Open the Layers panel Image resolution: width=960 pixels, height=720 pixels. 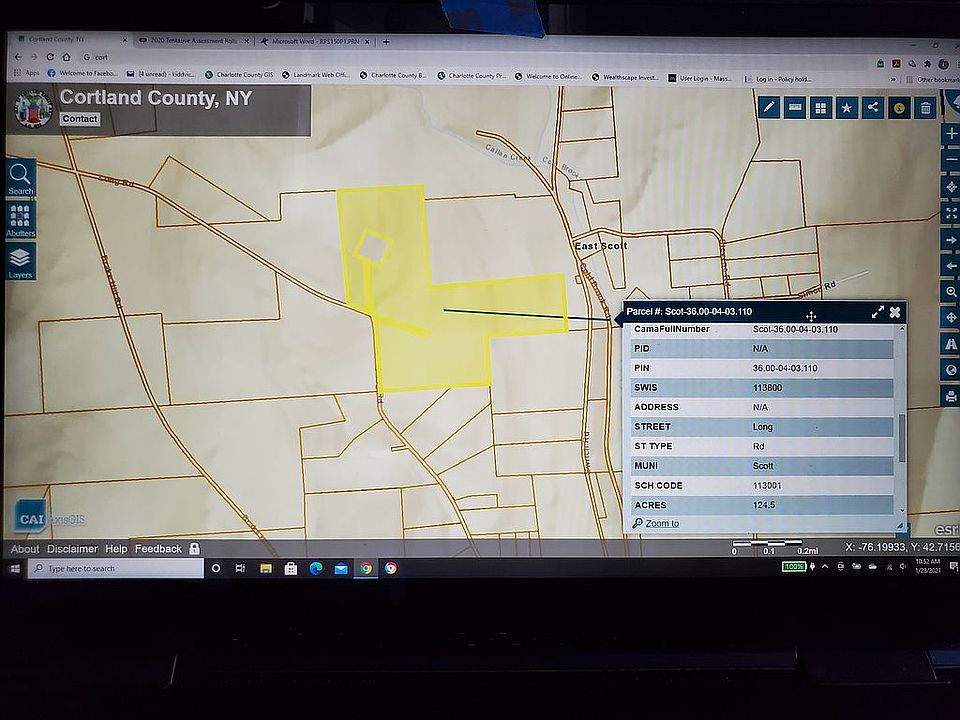[x=20, y=262]
